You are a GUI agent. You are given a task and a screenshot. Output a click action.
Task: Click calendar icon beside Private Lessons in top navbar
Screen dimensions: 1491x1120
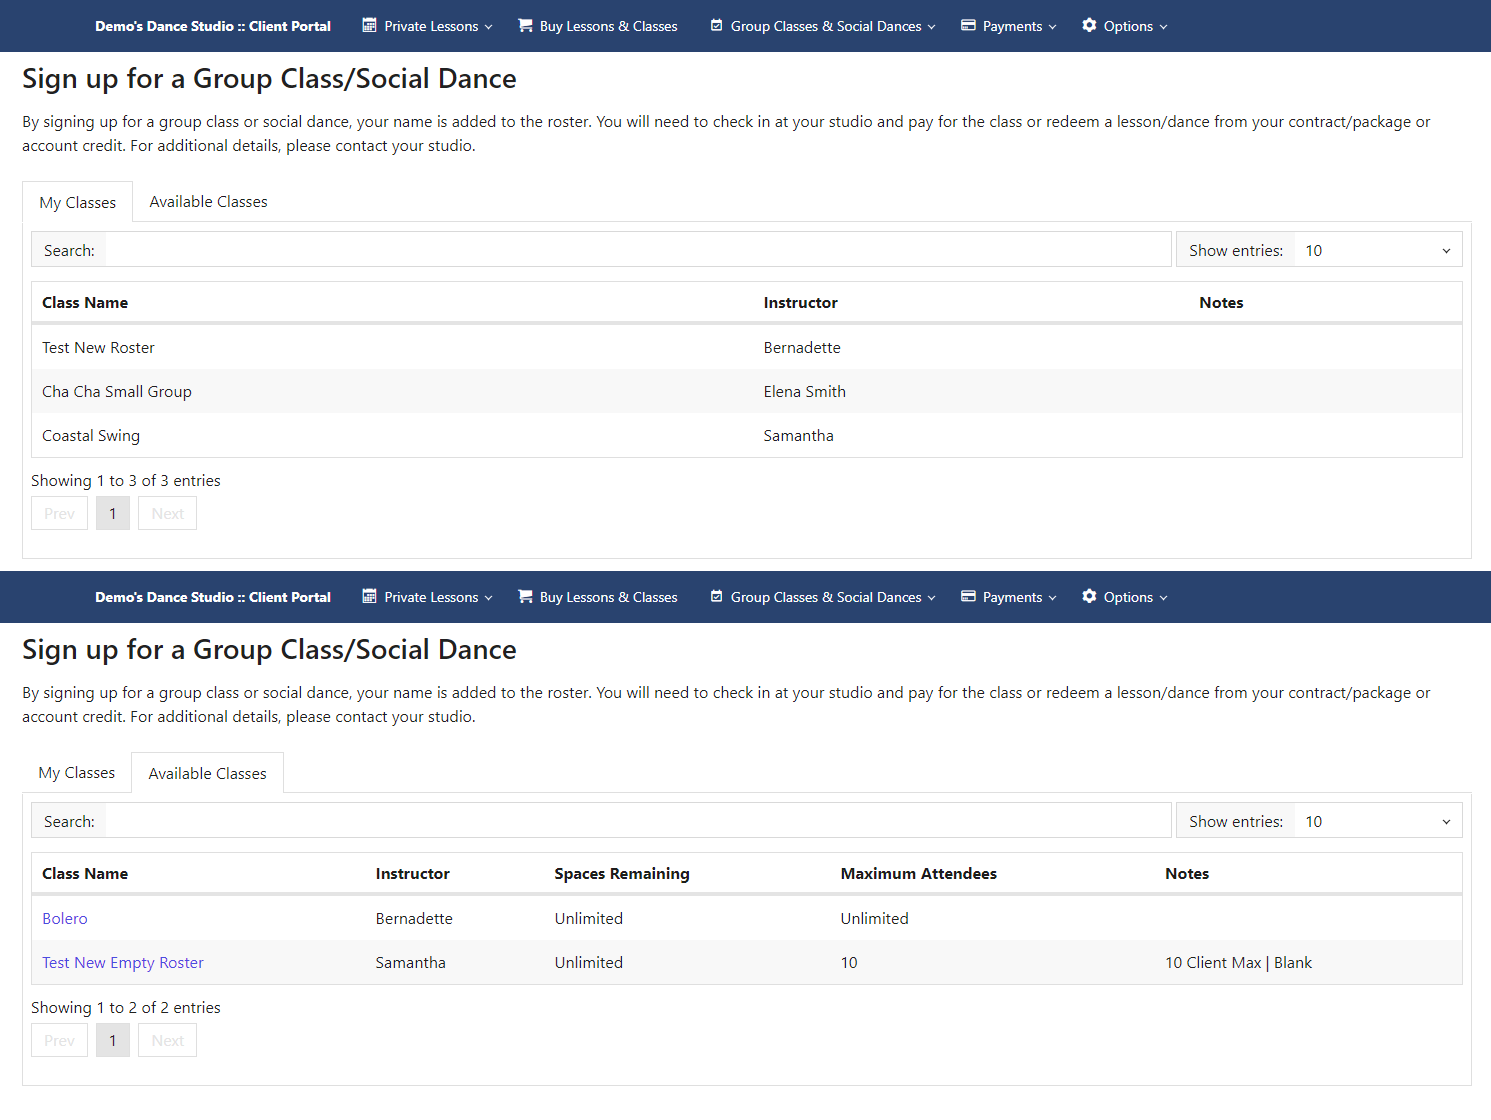pos(369,25)
